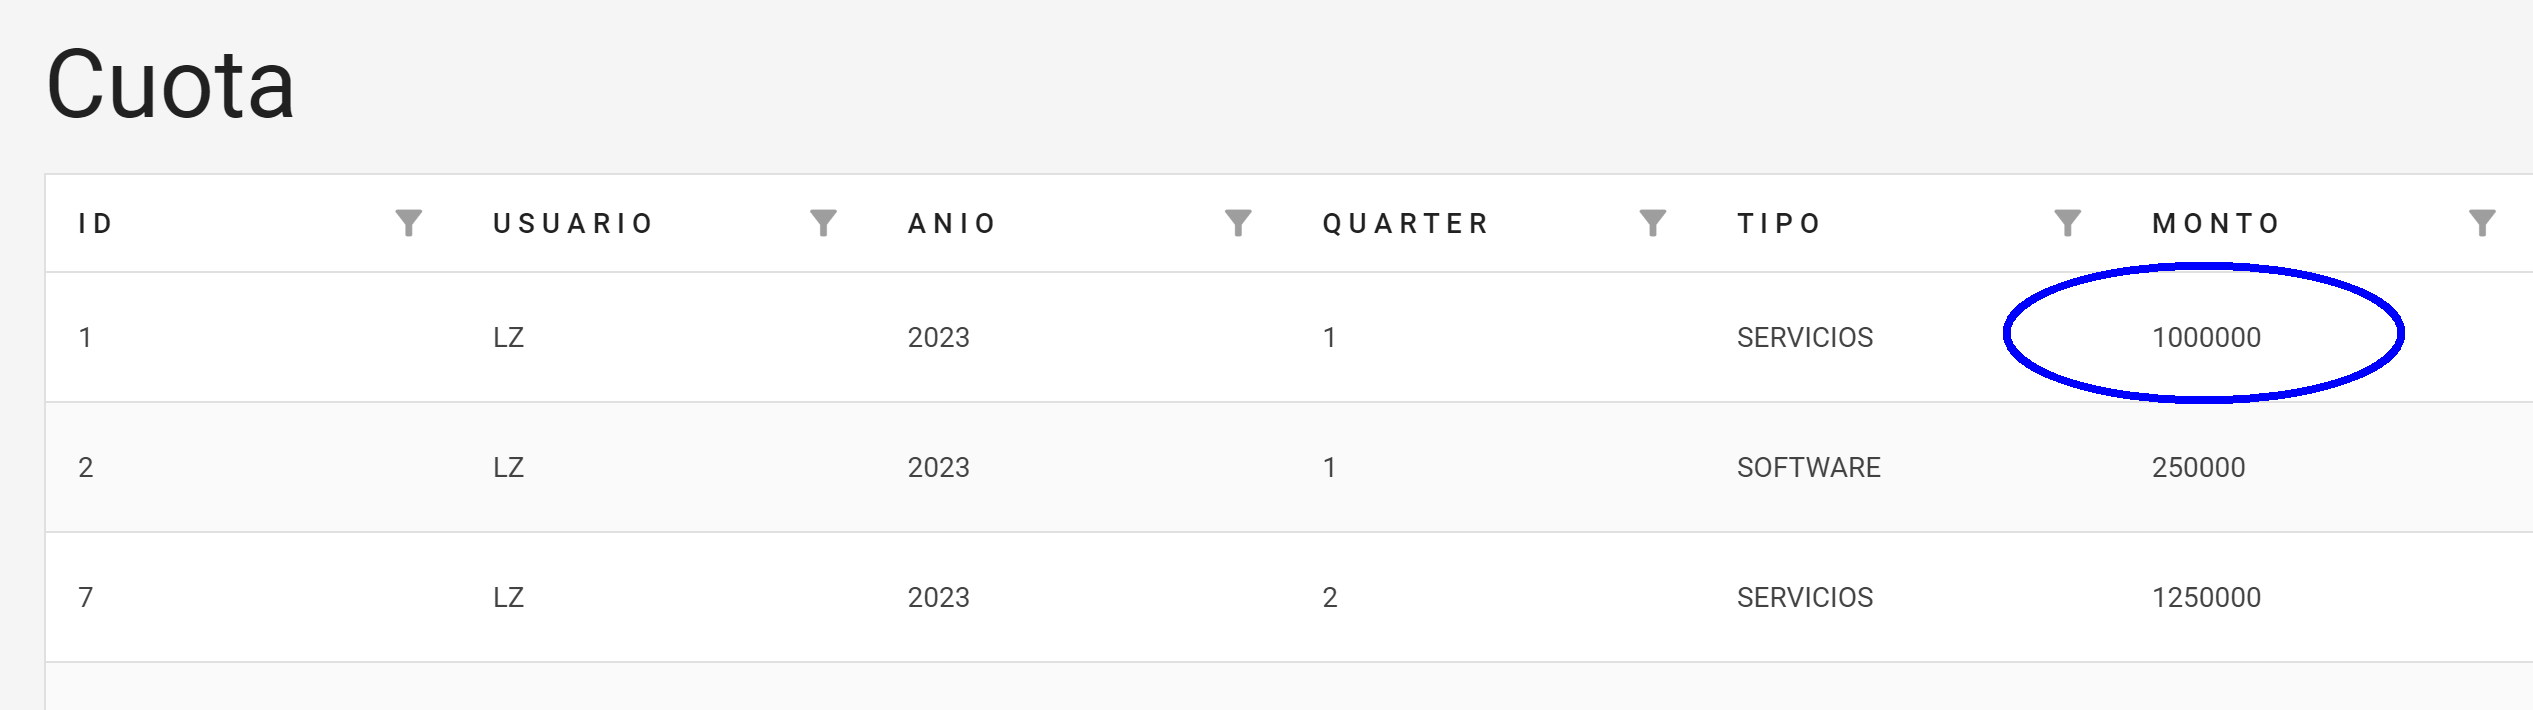
Task: Select quarter 2 cell in row 7
Action: click(x=1330, y=597)
